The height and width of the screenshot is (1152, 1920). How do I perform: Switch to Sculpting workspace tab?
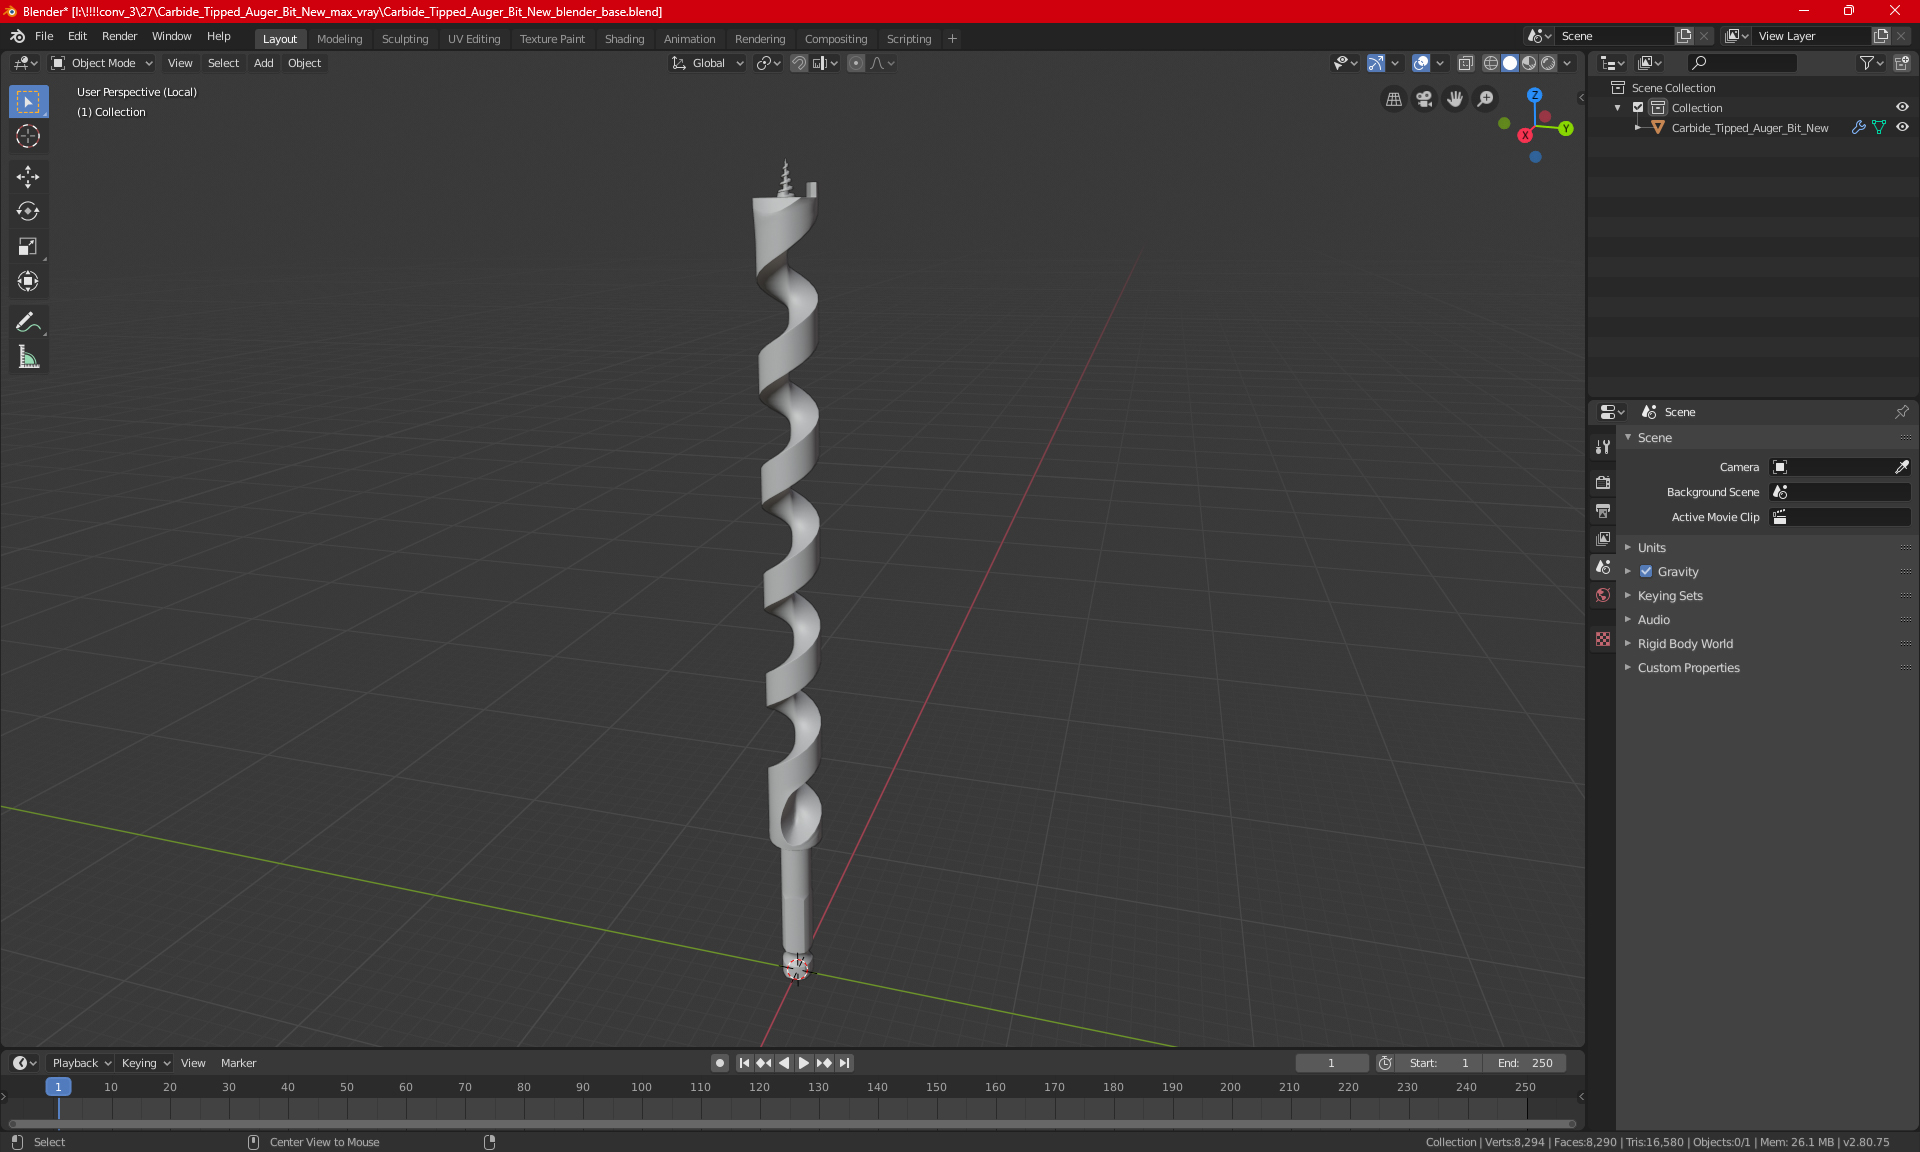(405, 39)
